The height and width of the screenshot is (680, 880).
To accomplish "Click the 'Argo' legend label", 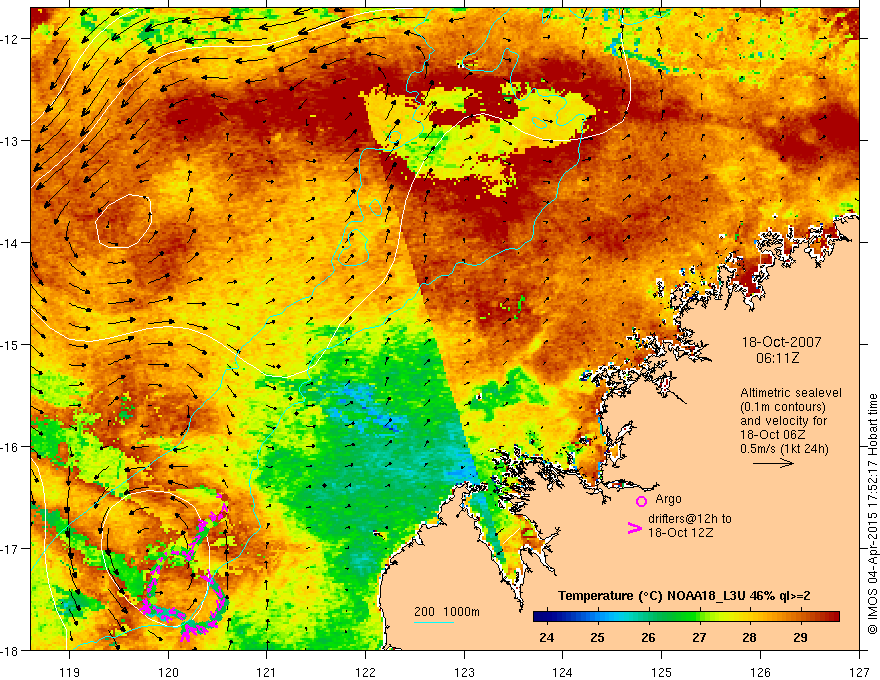I will pos(668,499).
